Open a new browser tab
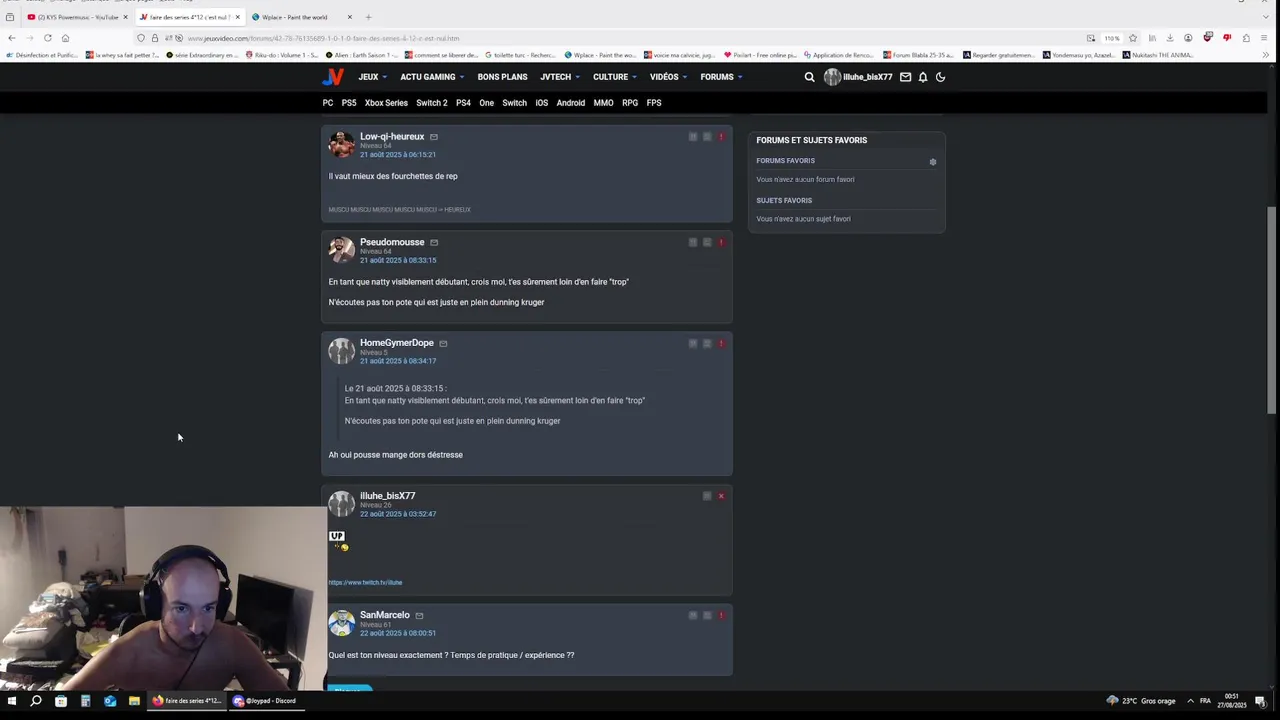Screen dimensions: 1280x720 368,17
